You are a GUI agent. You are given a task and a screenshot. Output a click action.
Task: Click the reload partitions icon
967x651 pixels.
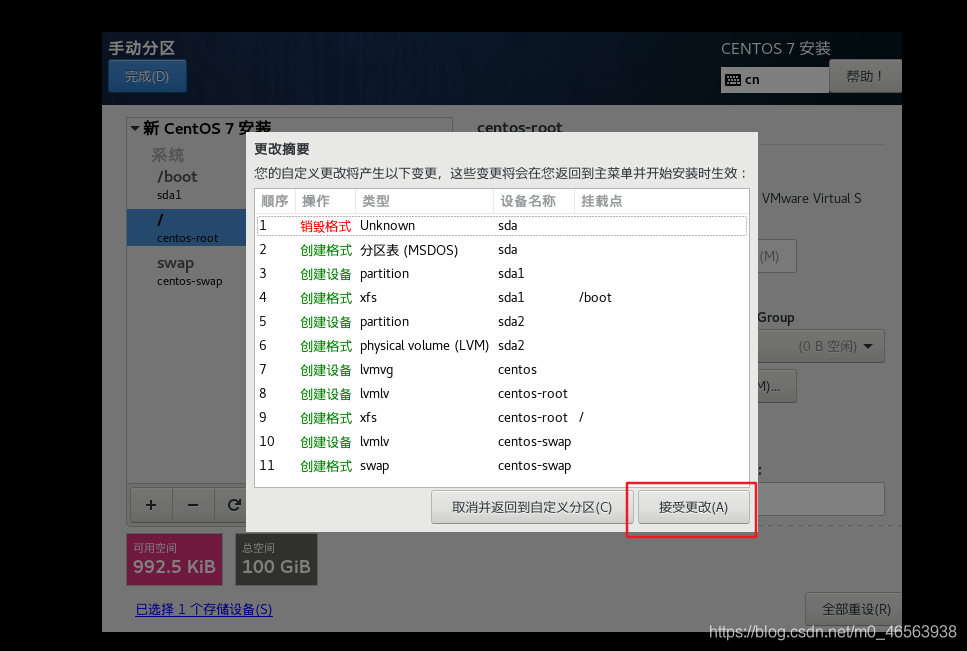234,504
